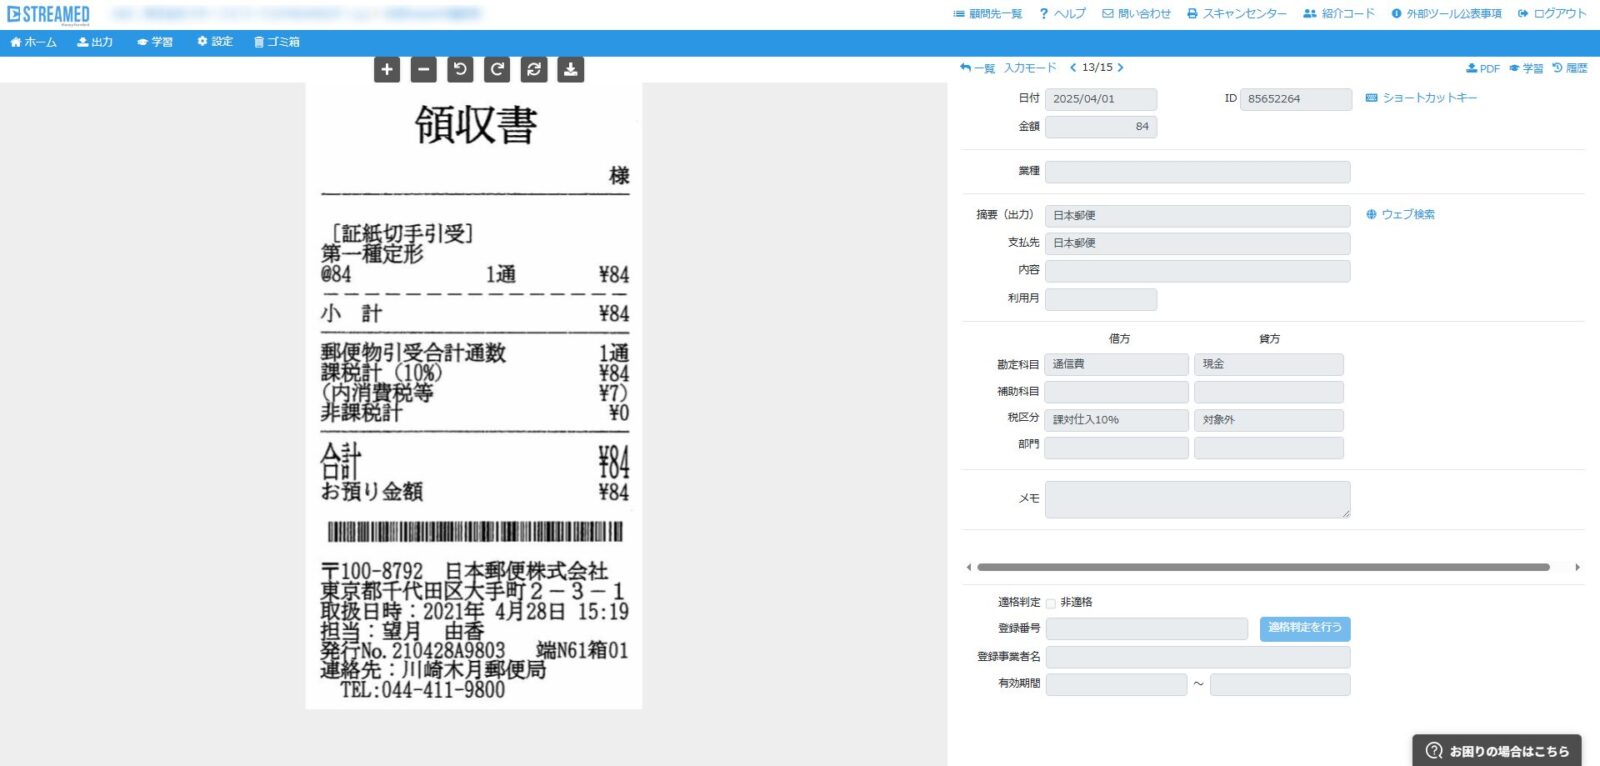Reset the receipt image view
This screenshot has height=766, width=1600.
(x=534, y=69)
